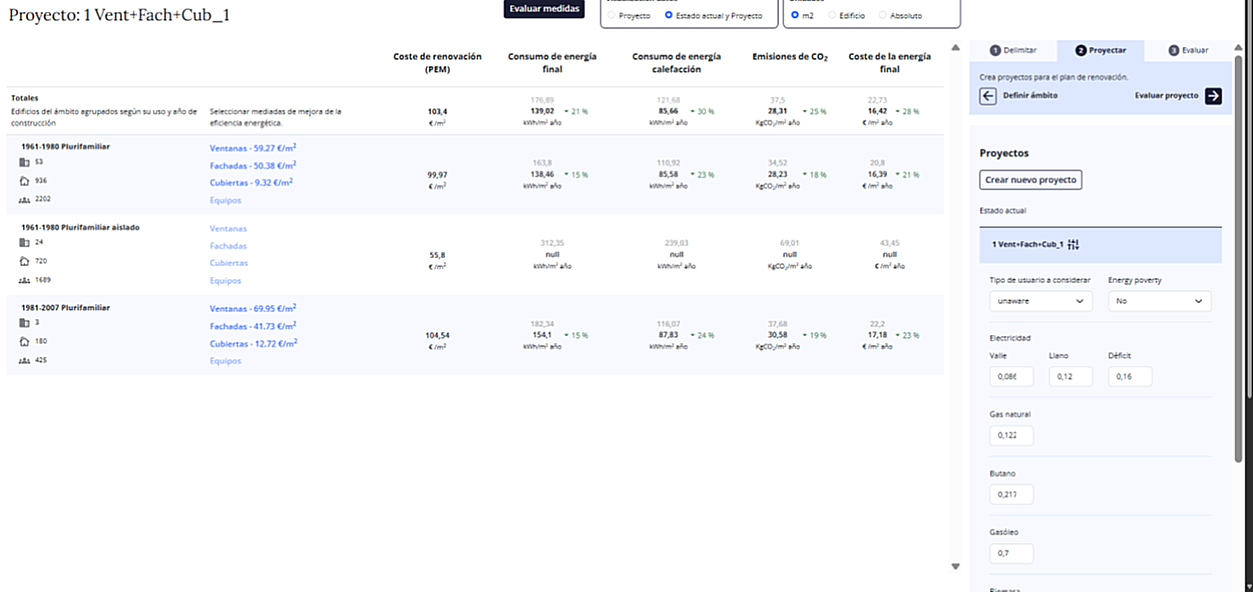Click the left arrow icon beside Definir ámbito
This screenshot has height=592, width=1253.
coord(988,96)
